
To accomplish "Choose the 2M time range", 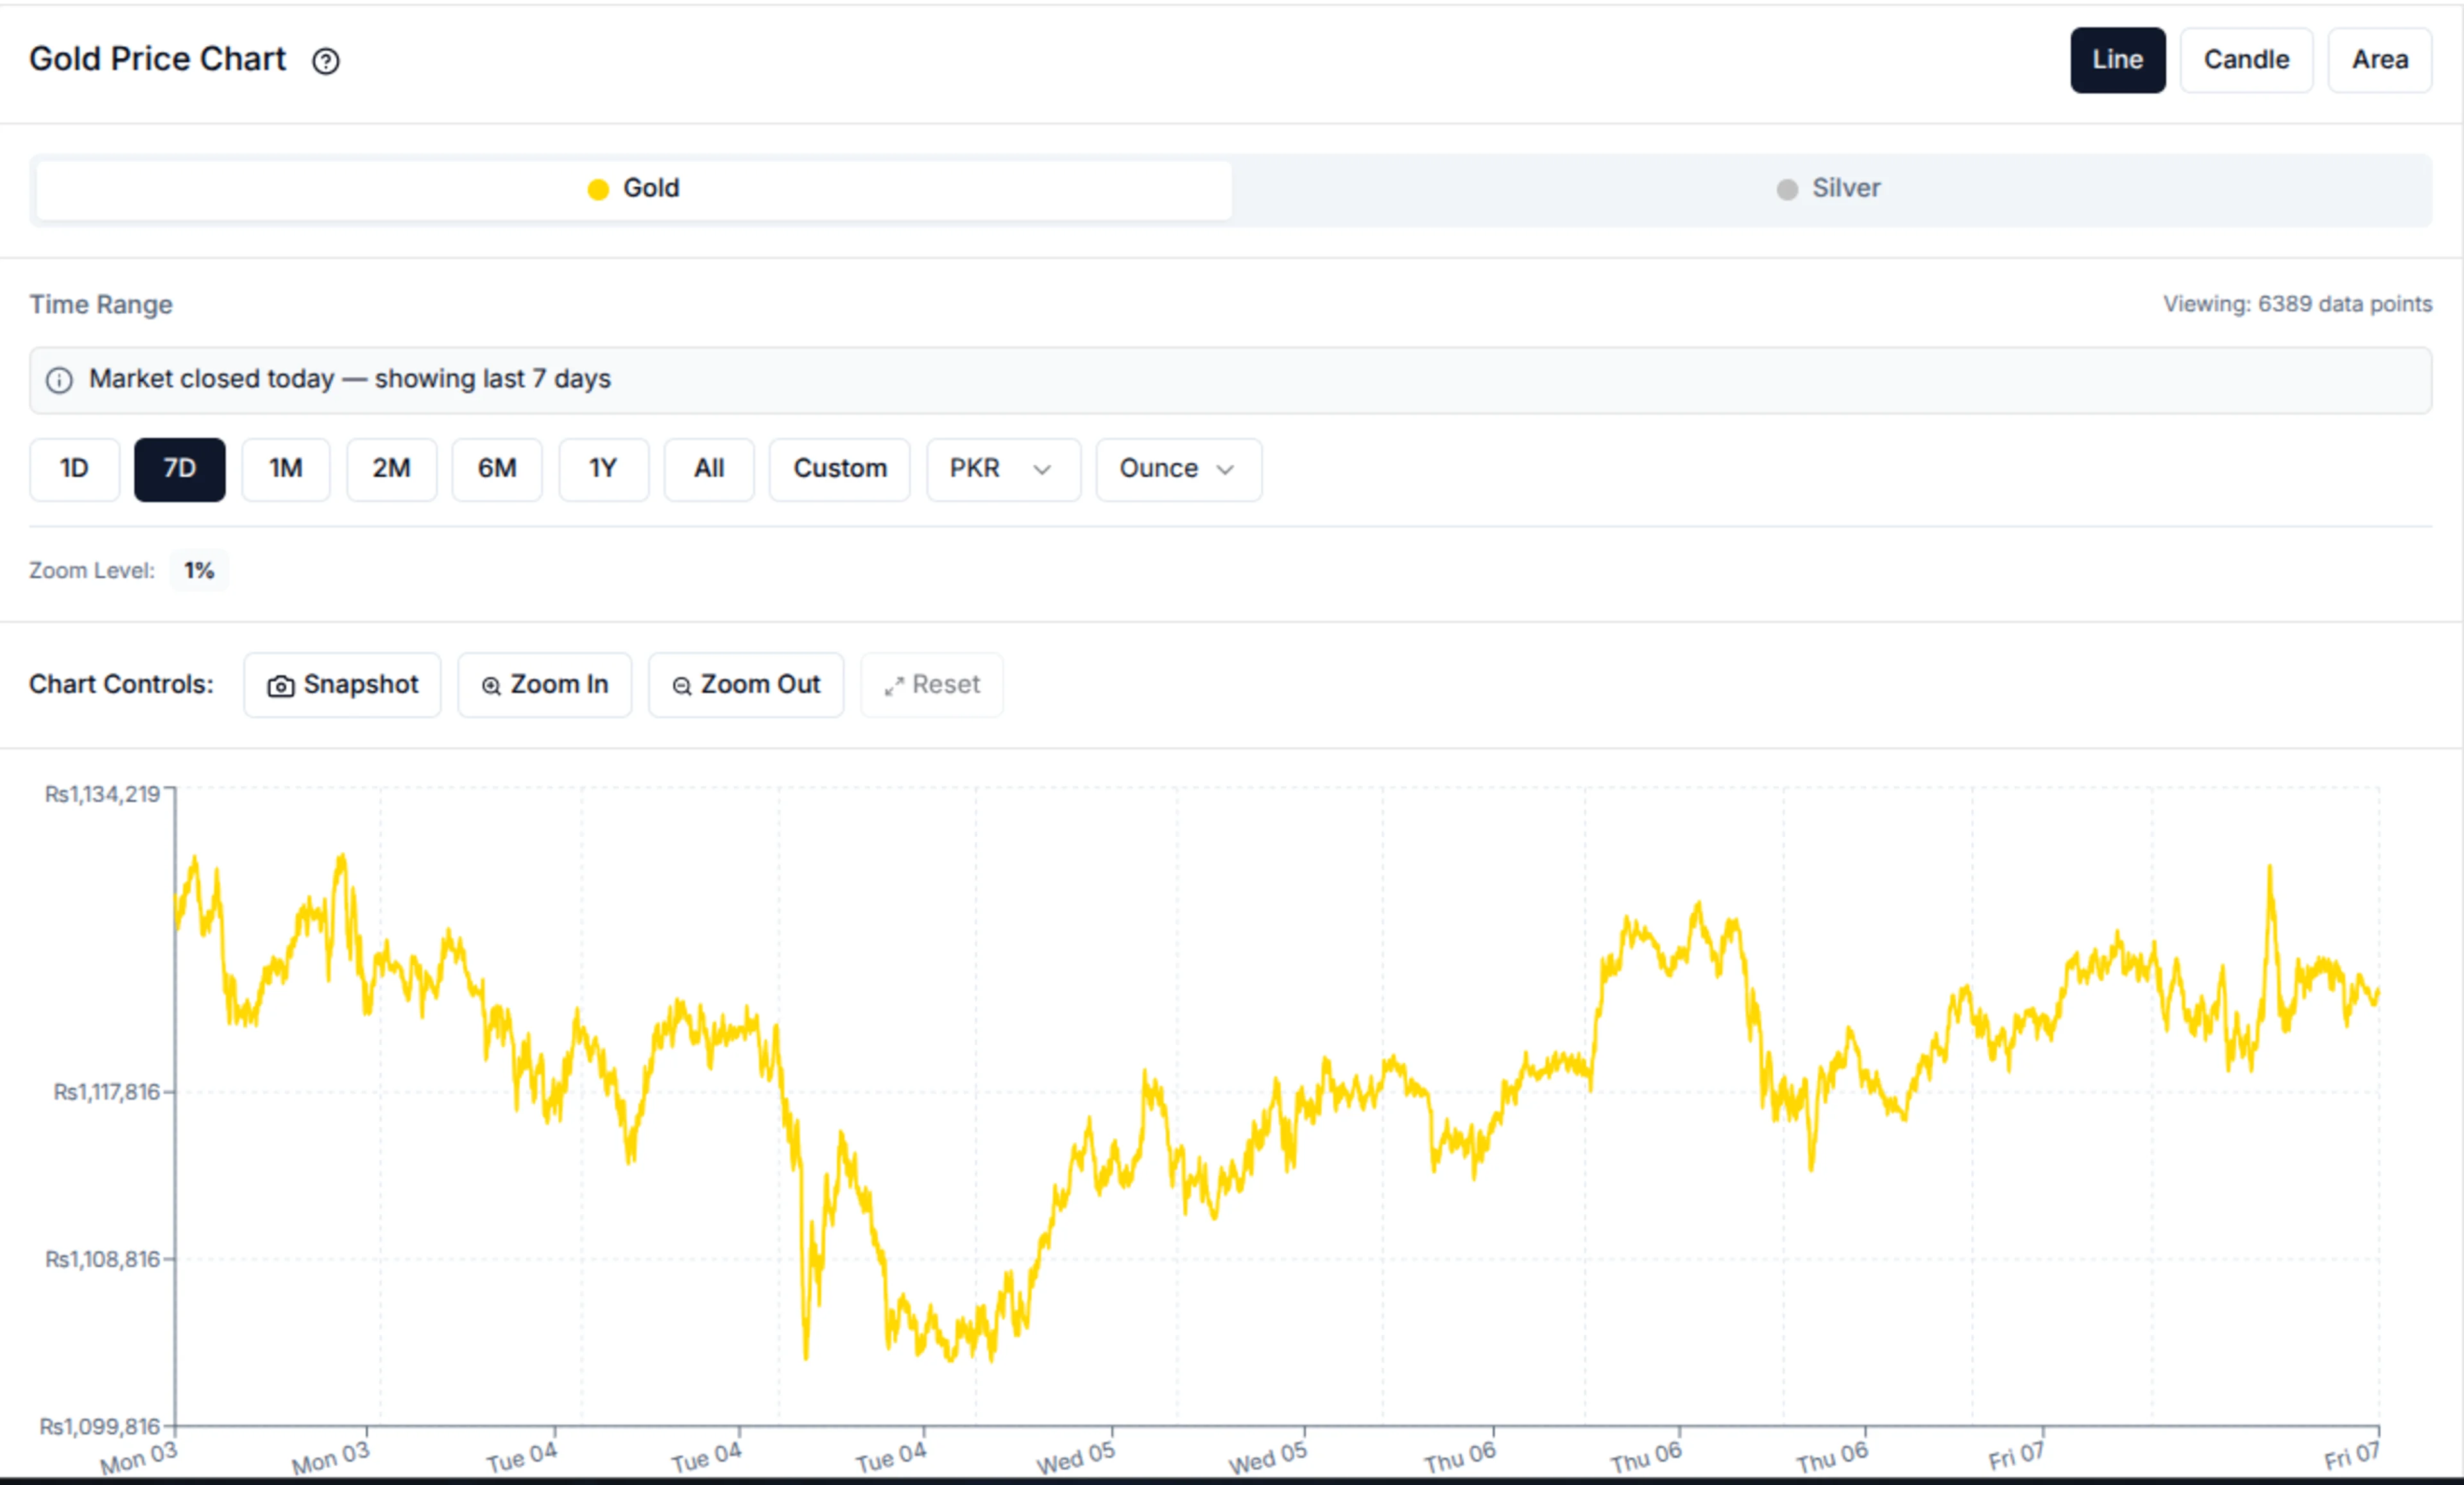I will tap(392, 469).
